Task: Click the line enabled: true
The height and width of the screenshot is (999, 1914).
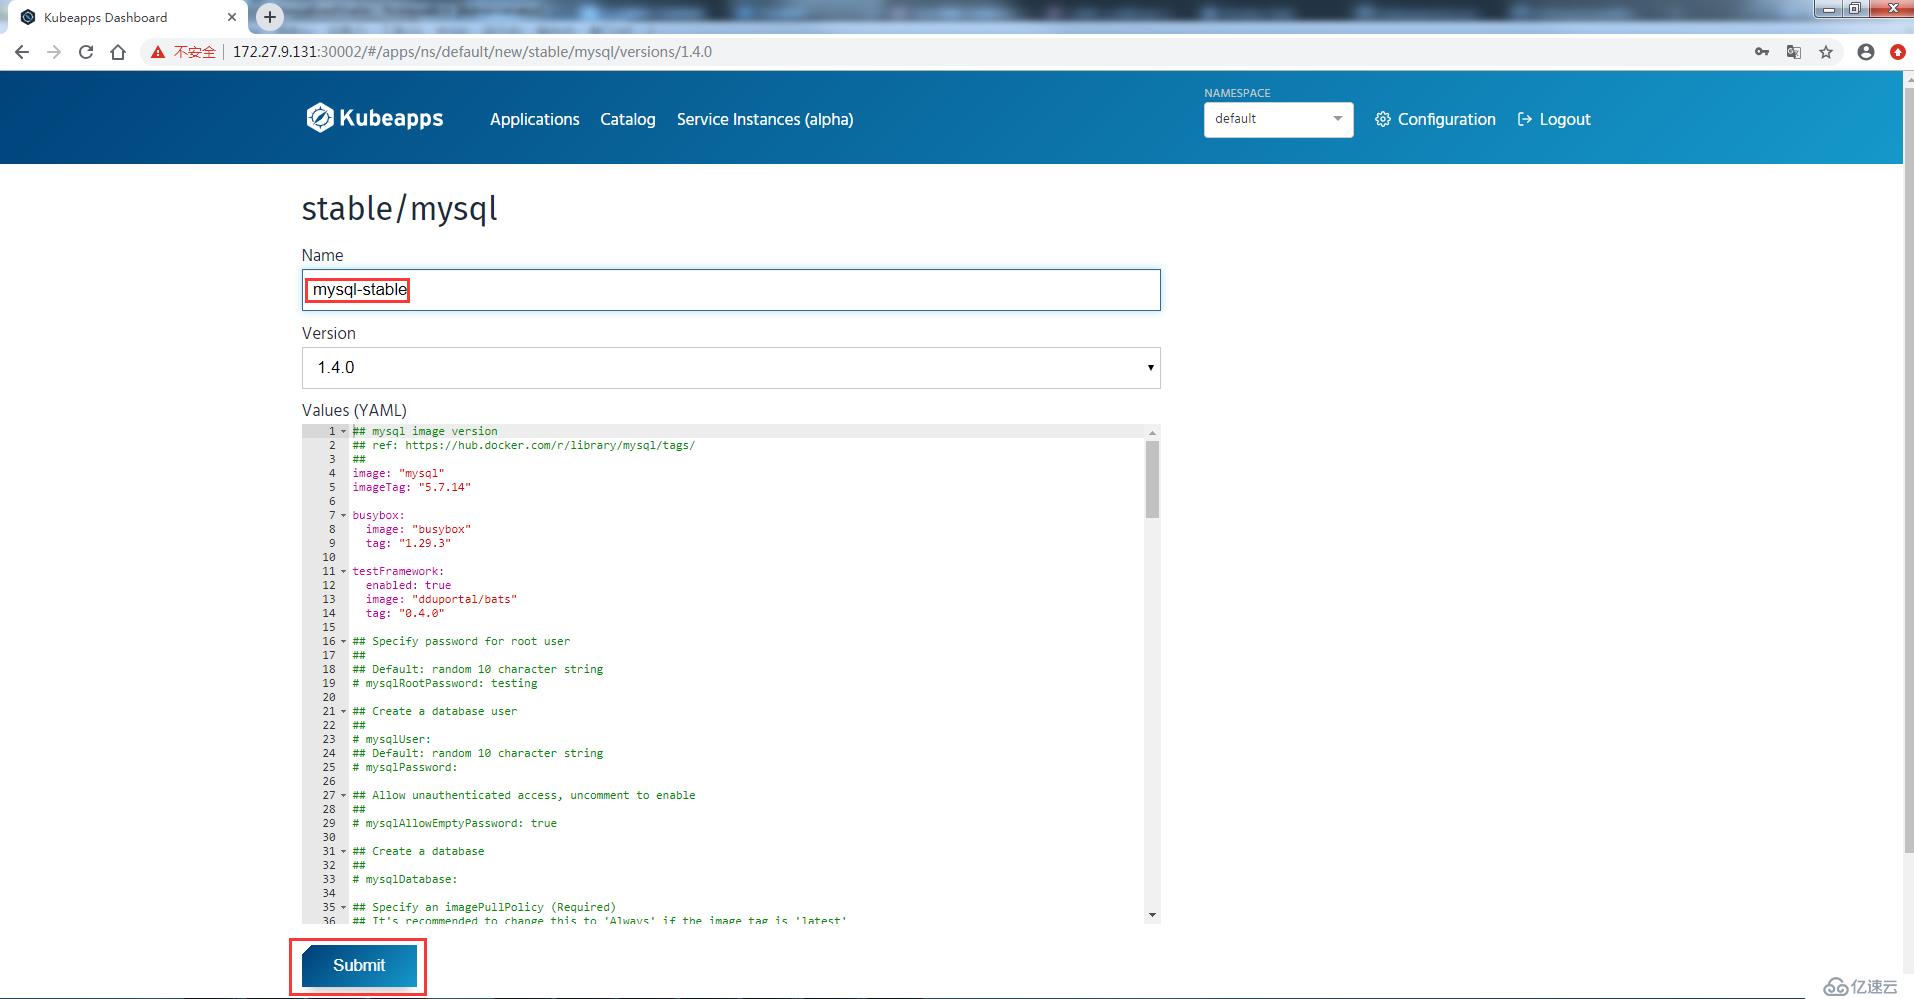Action: point(408,586)
